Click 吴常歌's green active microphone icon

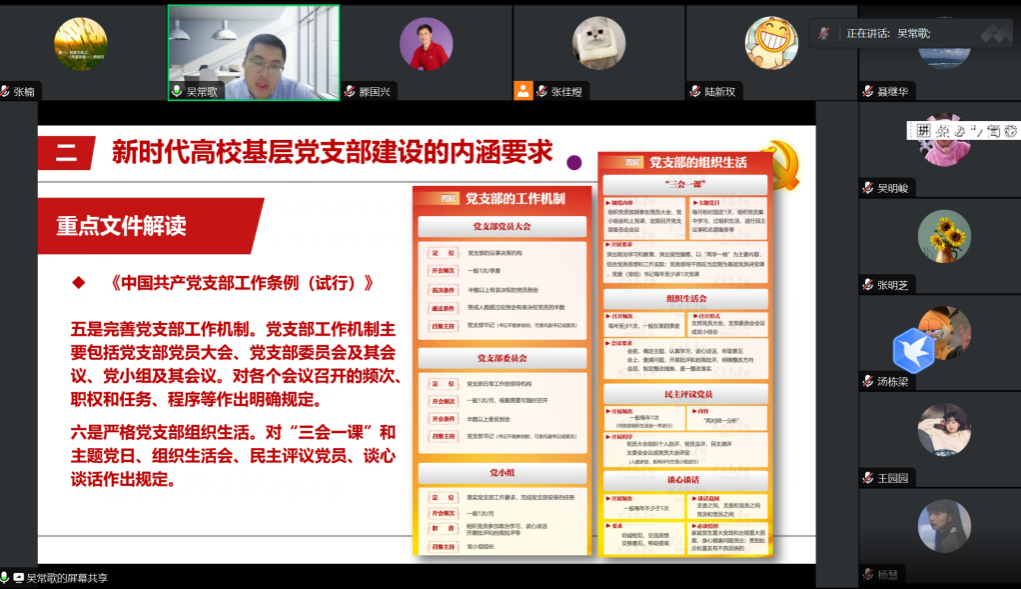[177, 91]
